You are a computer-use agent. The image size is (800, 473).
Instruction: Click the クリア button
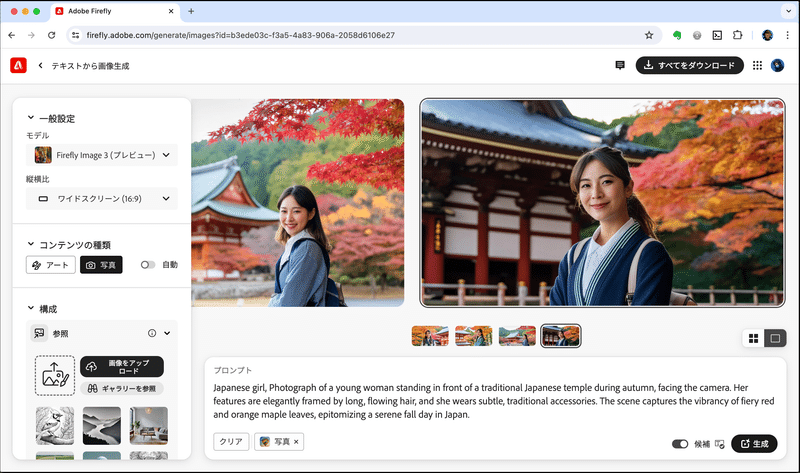point(231,441)
